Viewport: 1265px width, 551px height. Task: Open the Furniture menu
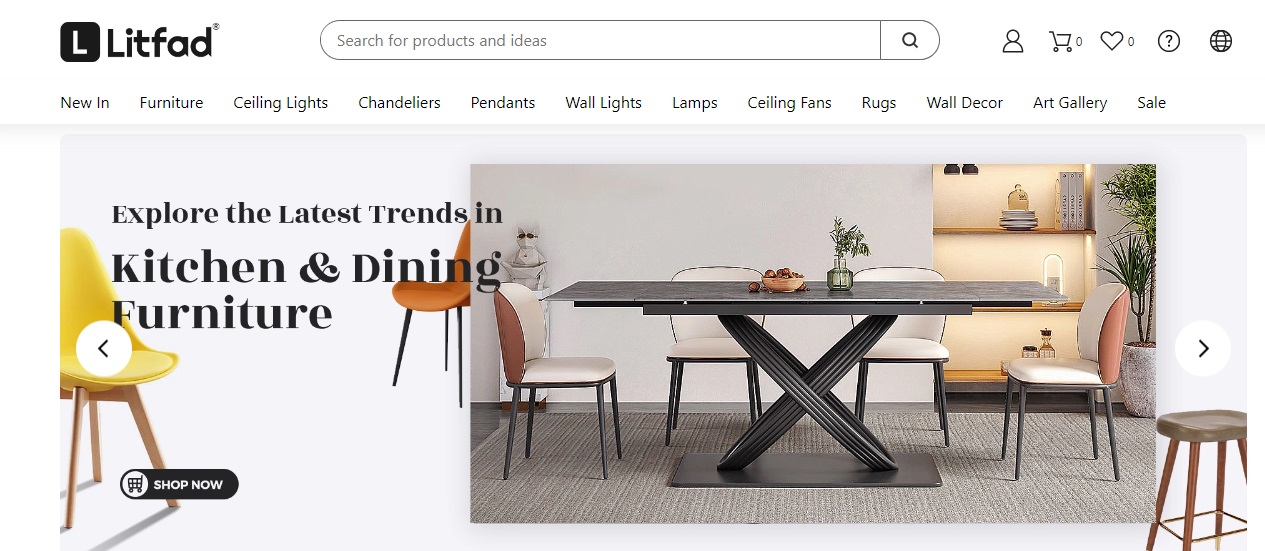(171, 102)
